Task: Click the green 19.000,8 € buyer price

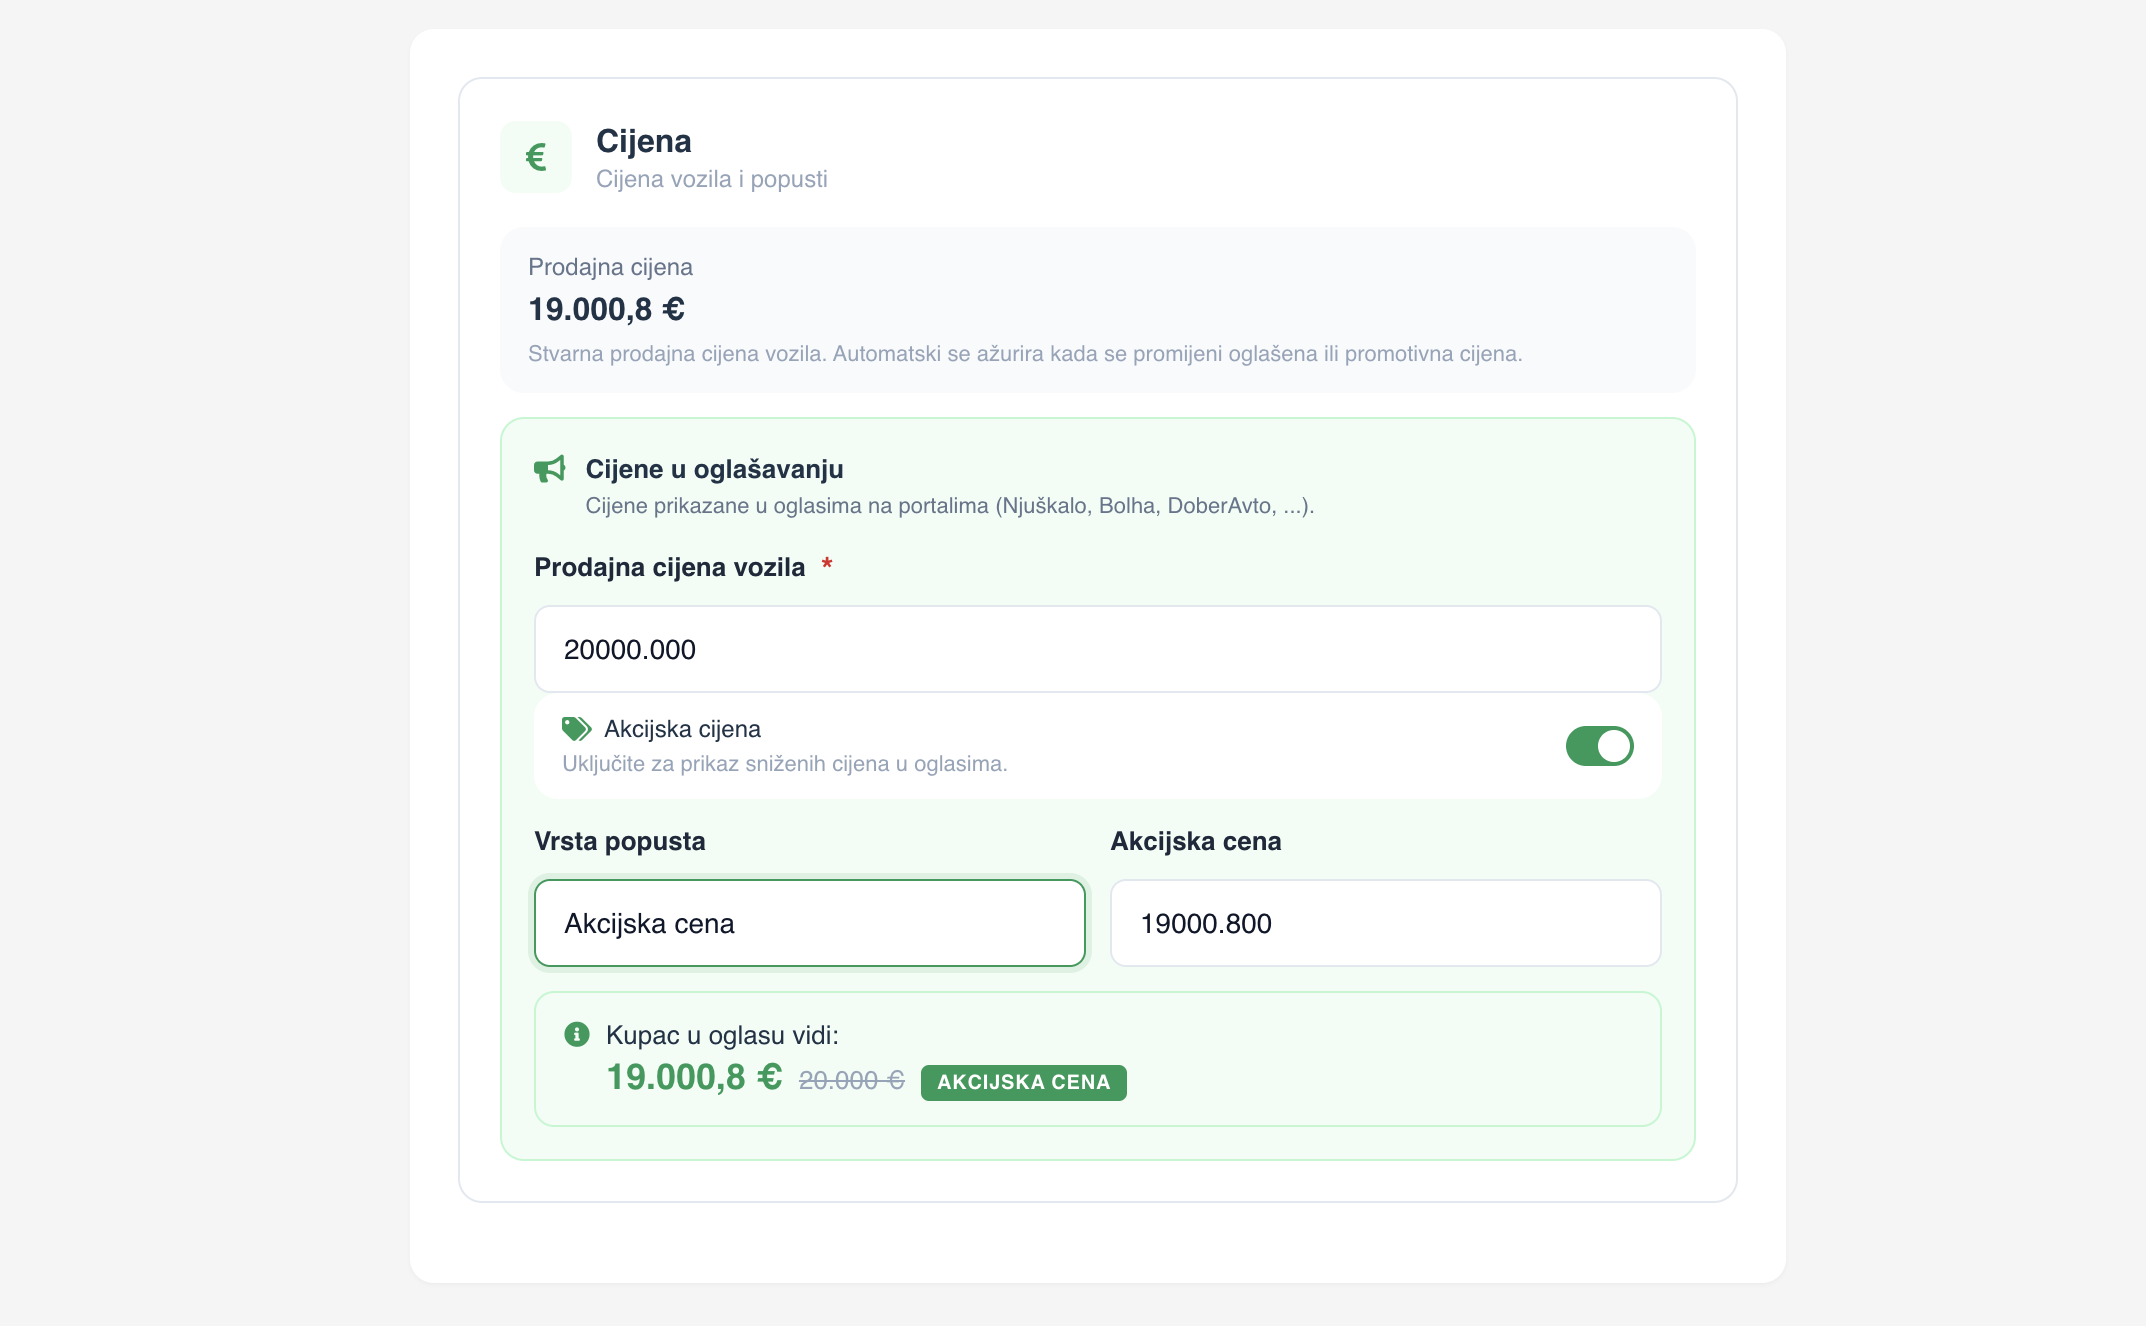Action: tap(694, 1077)
